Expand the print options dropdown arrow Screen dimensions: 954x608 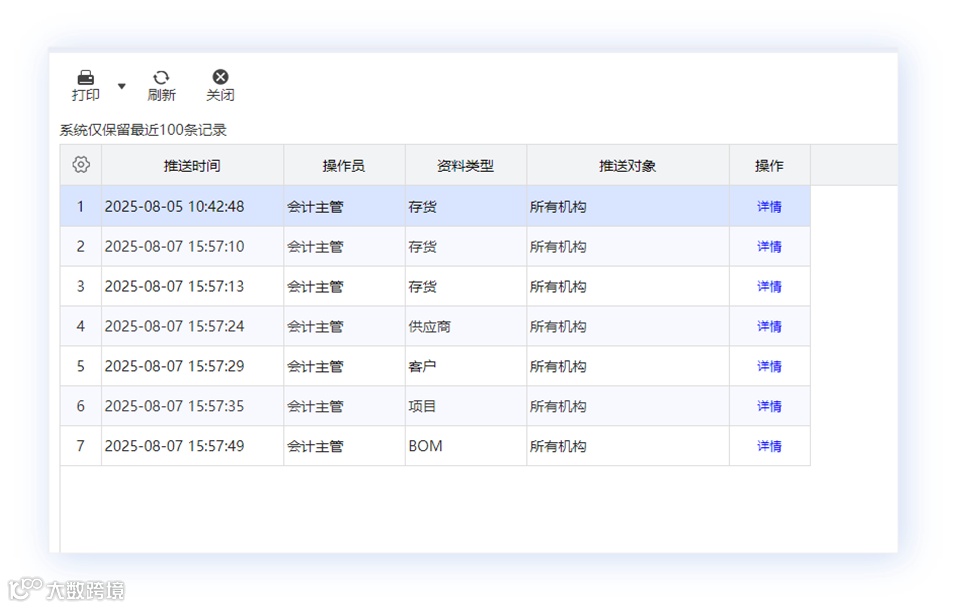(x=122, y=86)
